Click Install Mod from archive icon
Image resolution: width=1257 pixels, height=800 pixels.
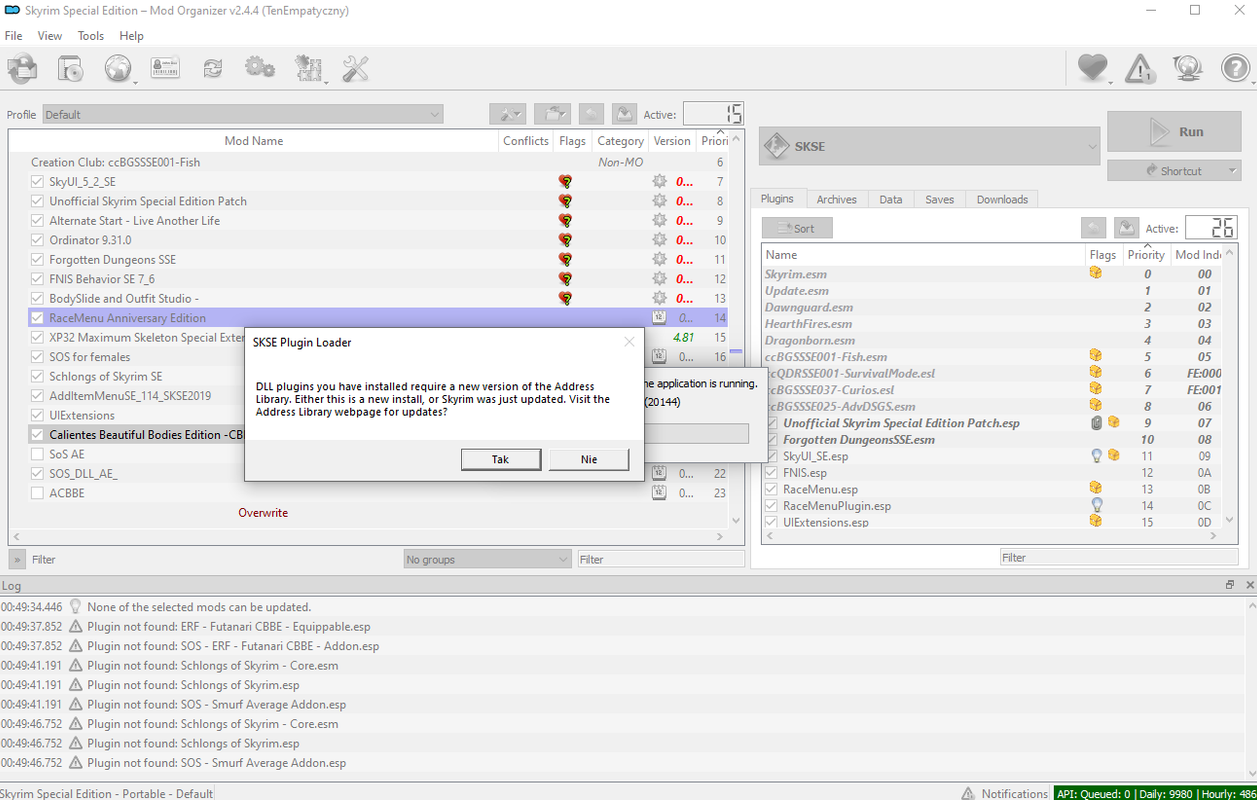click(70, 68)
